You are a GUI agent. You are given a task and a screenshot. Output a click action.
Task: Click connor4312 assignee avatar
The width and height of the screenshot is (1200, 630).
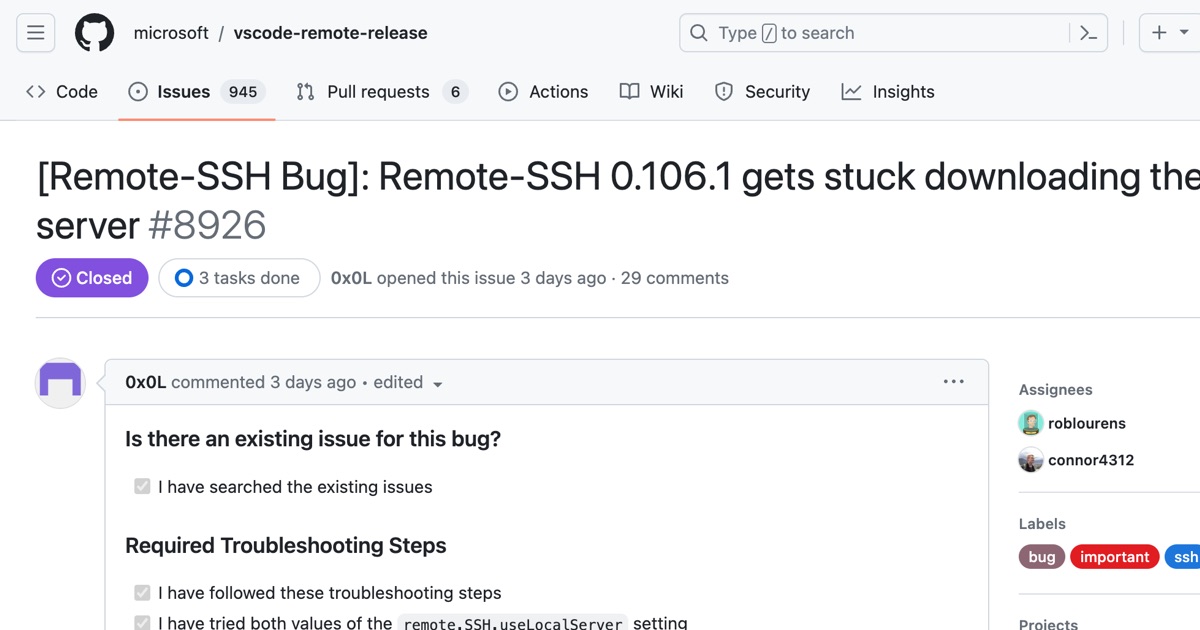[1031, 460]
